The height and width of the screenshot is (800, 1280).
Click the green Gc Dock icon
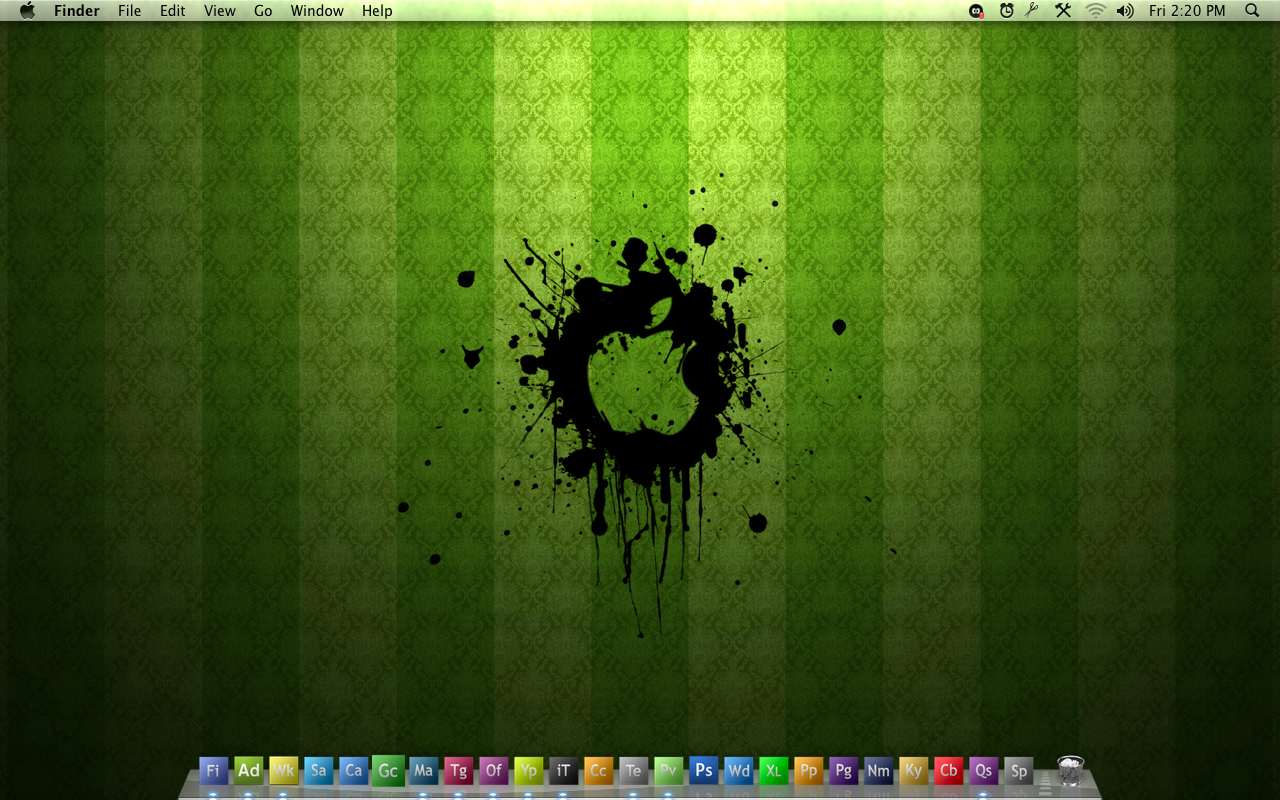point(388,771)
